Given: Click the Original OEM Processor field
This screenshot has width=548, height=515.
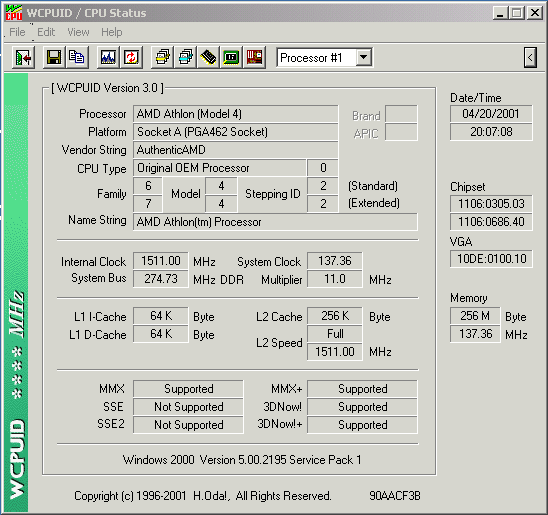Looking at the screenshot, I should pos(219,168).
